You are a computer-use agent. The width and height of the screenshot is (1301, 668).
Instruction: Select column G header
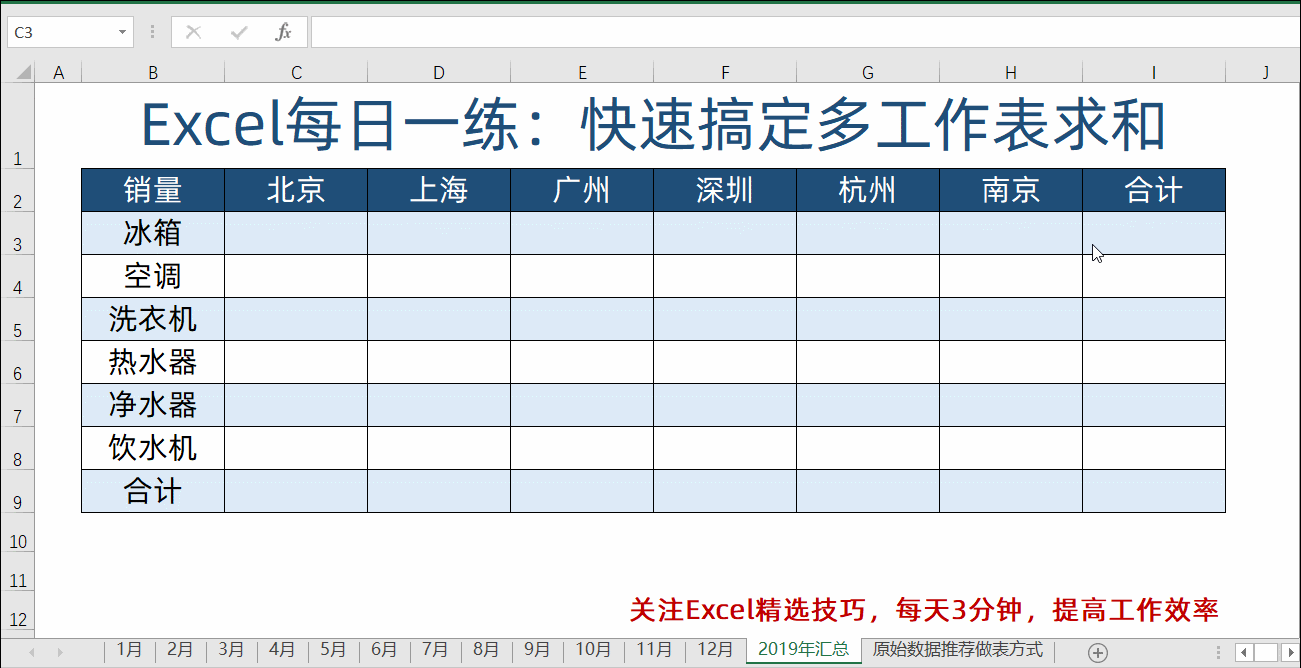pyautogui.click(x=868, y=72)
